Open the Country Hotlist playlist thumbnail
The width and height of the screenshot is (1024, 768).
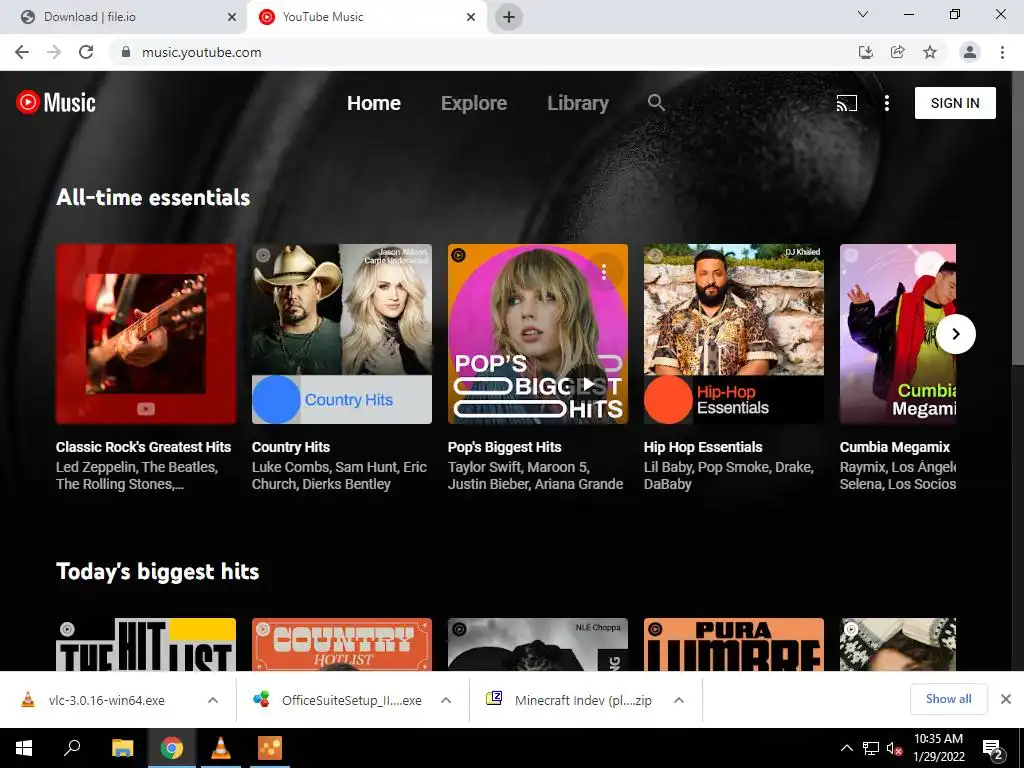[342, 645]
